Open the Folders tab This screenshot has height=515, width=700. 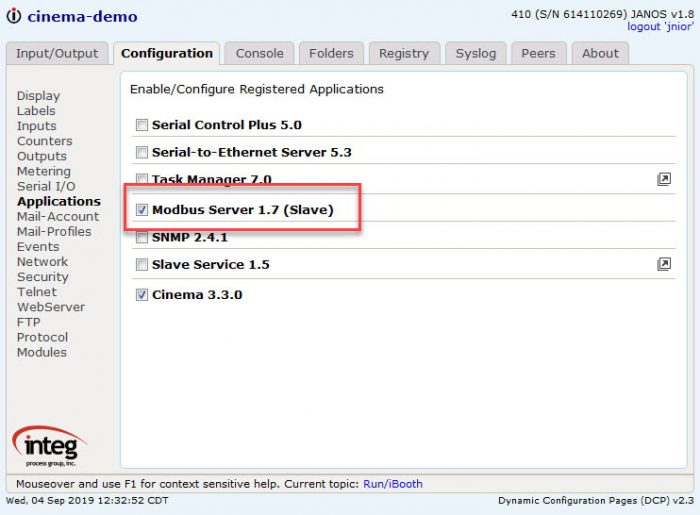click(x=331, y=54)
